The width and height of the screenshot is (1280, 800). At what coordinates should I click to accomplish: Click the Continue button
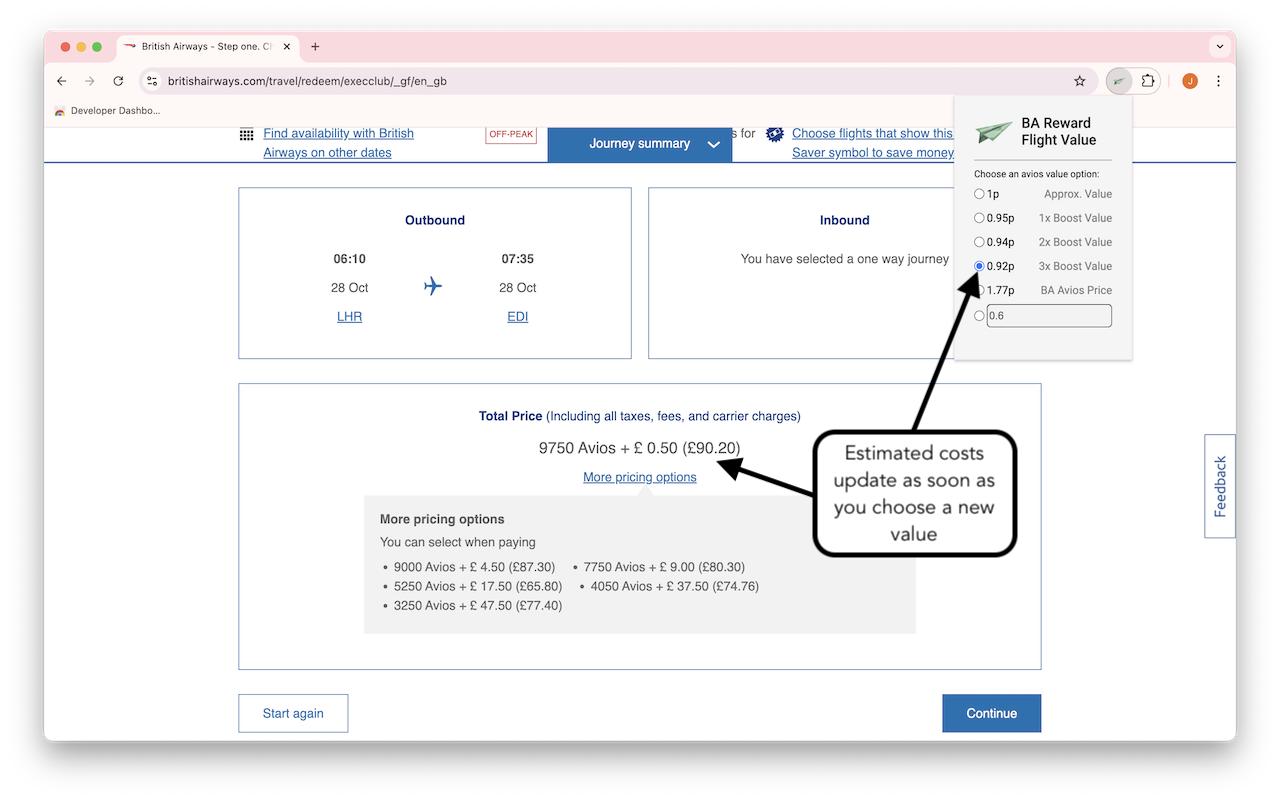(x=991, y=713)
